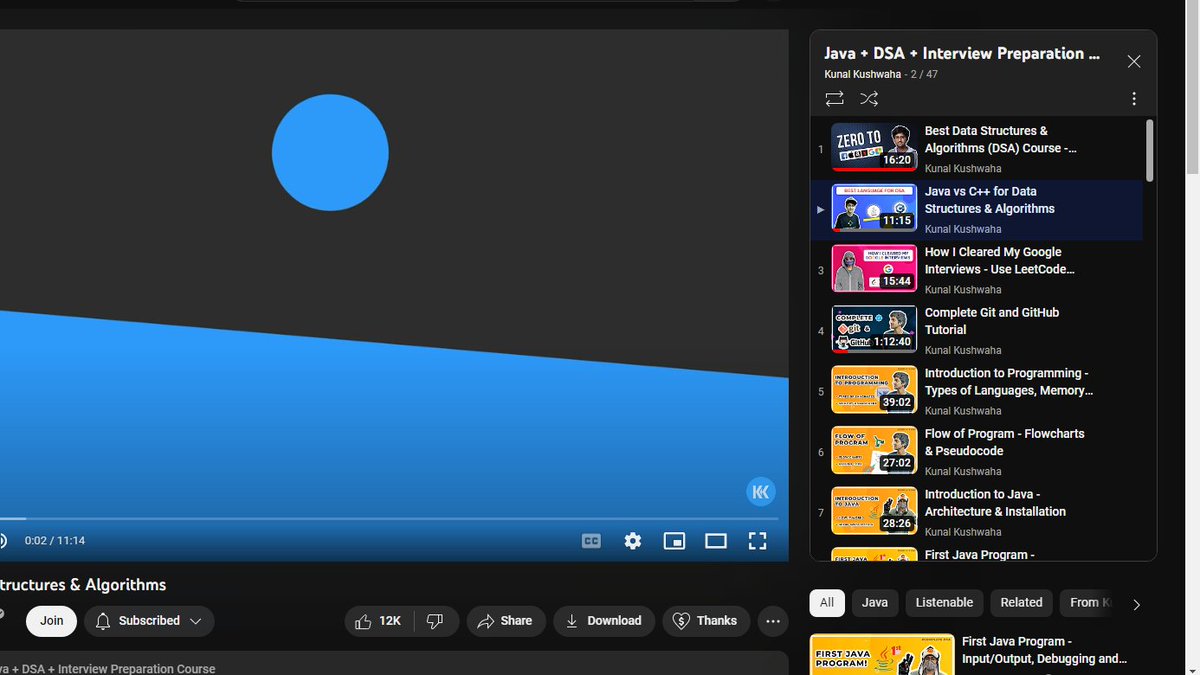Toggle shuffle playlist icon
This screenshot has height=675, width=1200.
[x=869, y=99]
